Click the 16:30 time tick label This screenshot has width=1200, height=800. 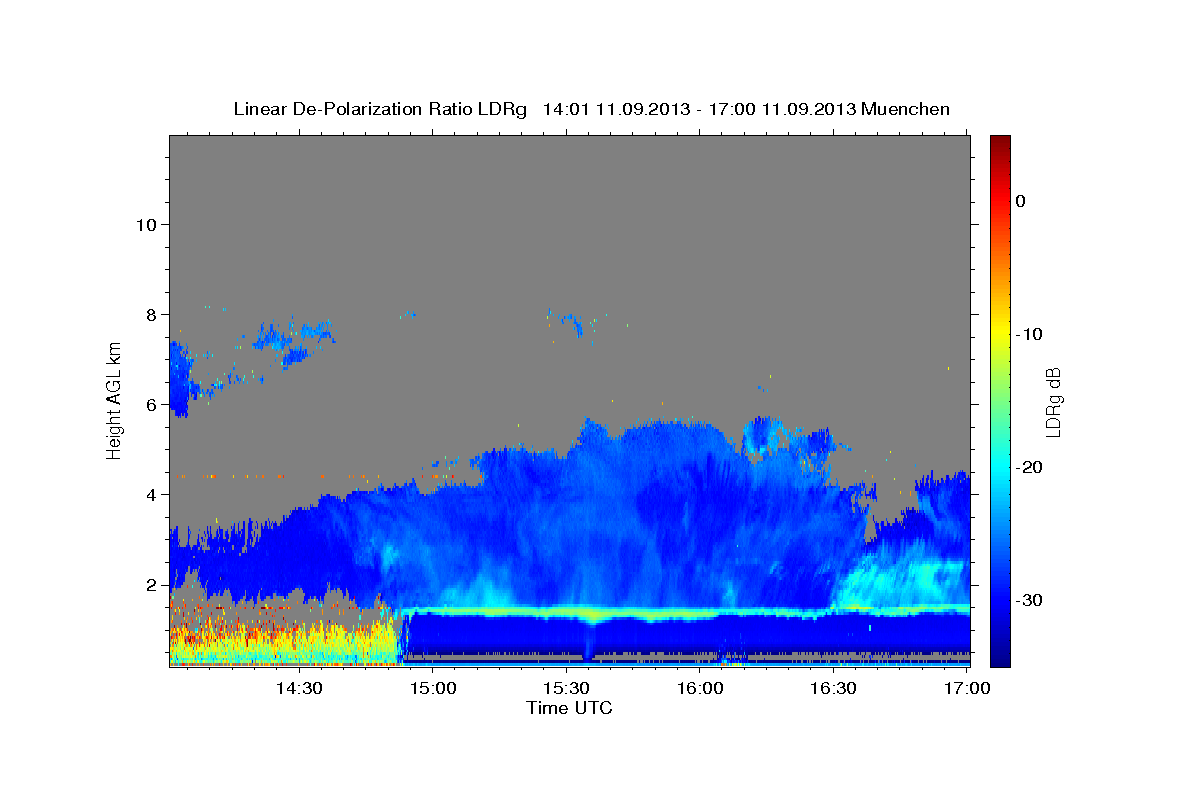(x=833, y=688)
